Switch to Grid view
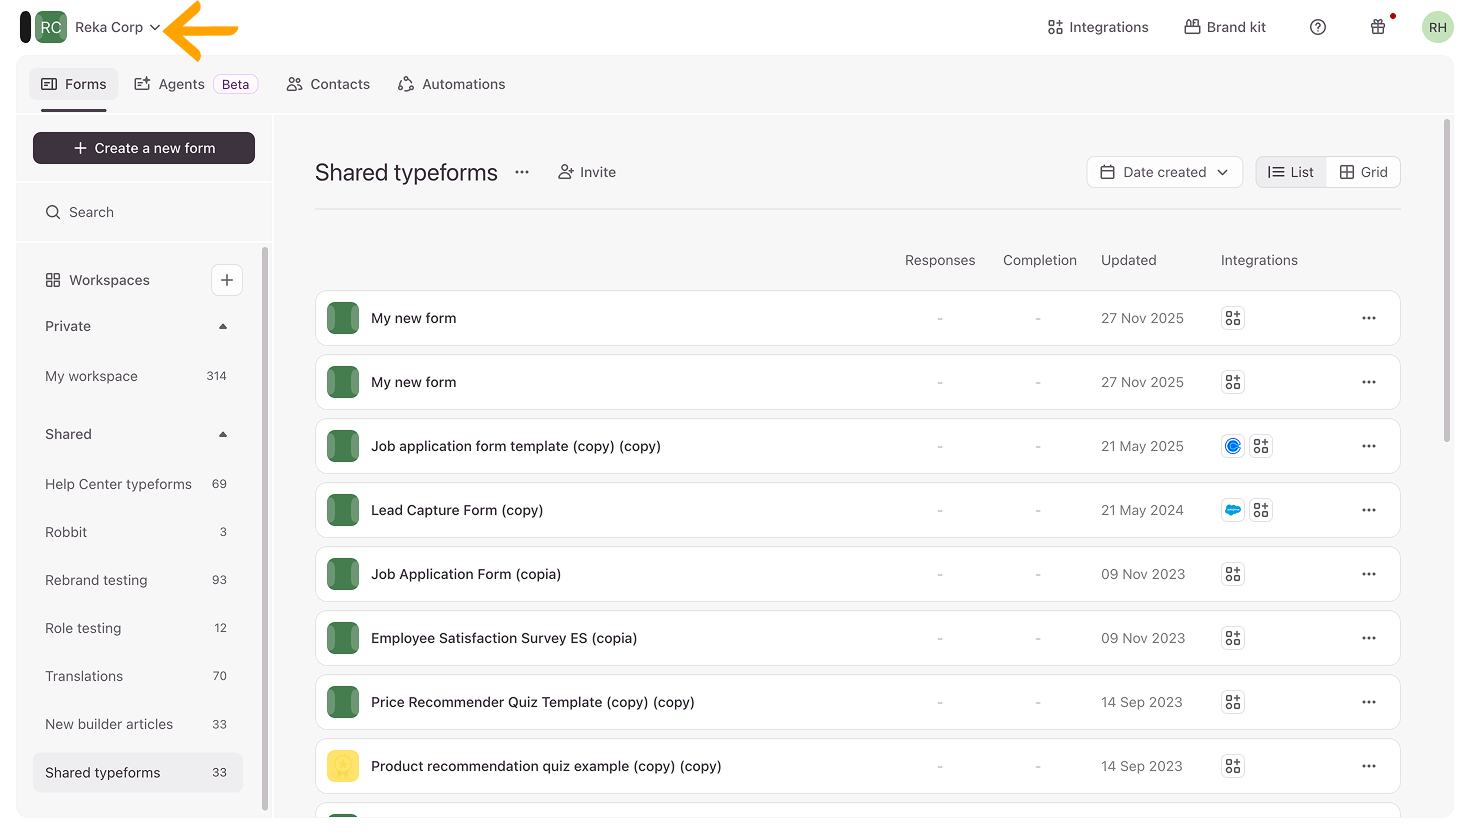1470x834 pixels. [x=1363, y=172]
